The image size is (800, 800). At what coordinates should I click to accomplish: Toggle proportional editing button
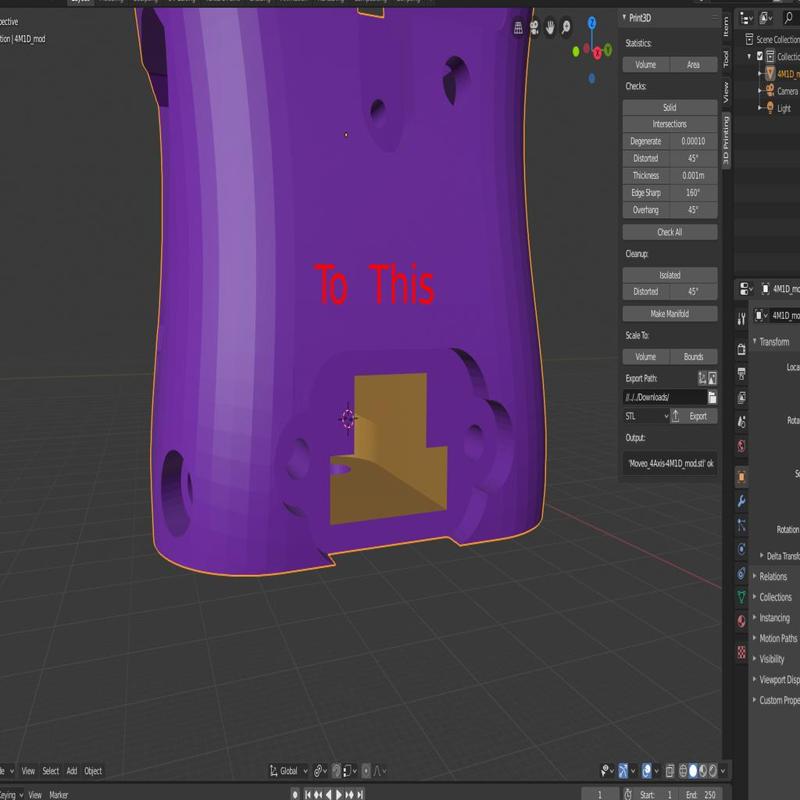(366, 770)
